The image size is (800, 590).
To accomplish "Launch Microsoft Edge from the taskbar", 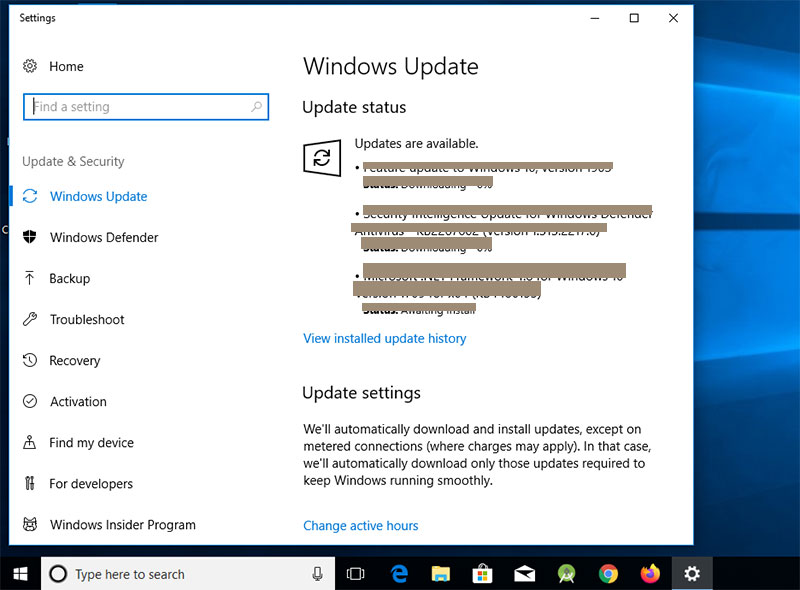I will (399, 574).
